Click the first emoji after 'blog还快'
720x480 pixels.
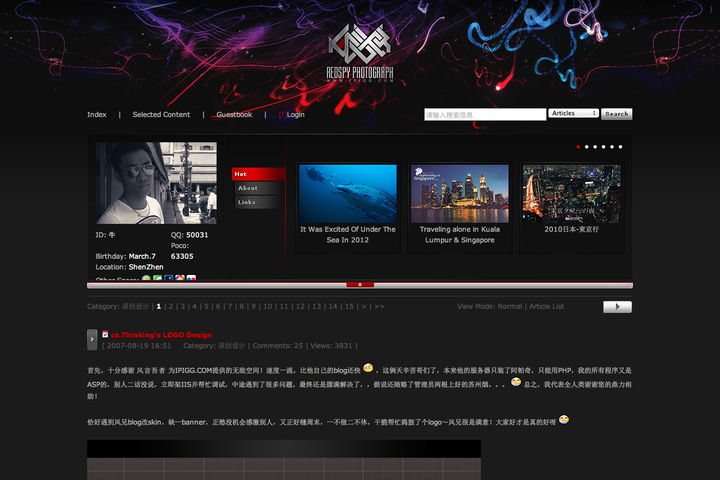[368, 367]
